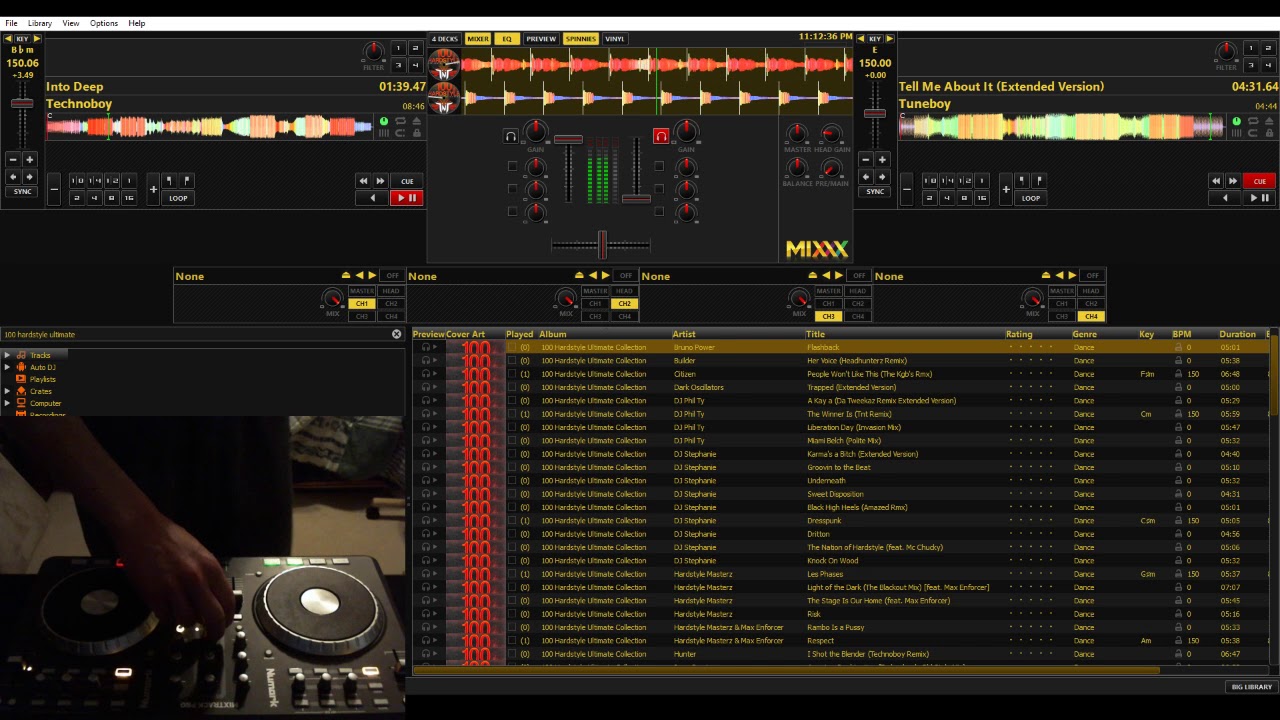Screen dimensions: 1280x720
Task: Play right deck in reverse
Action: [x=1225, y=198]
